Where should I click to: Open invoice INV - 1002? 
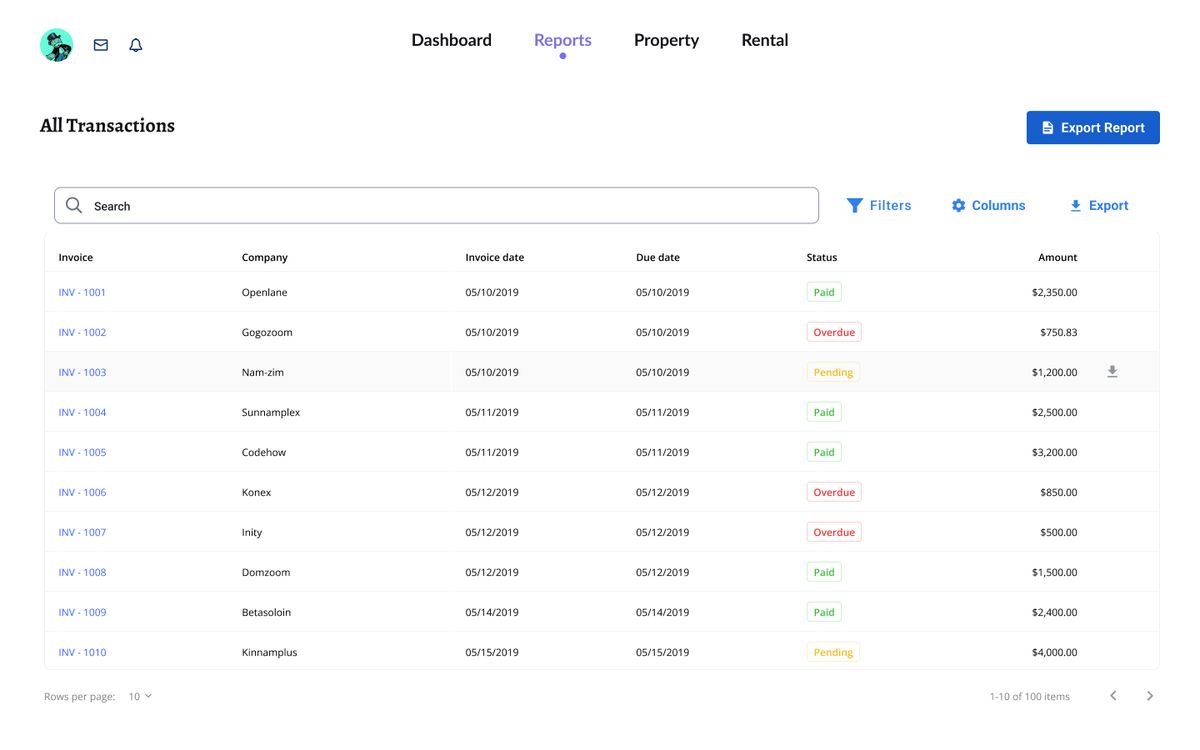point(82,332)
